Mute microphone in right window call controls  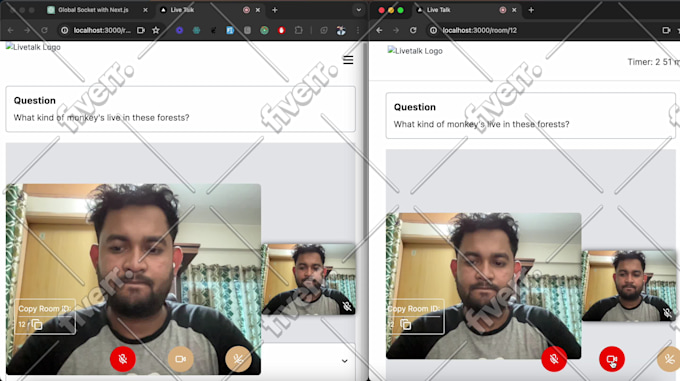point(554,359)
